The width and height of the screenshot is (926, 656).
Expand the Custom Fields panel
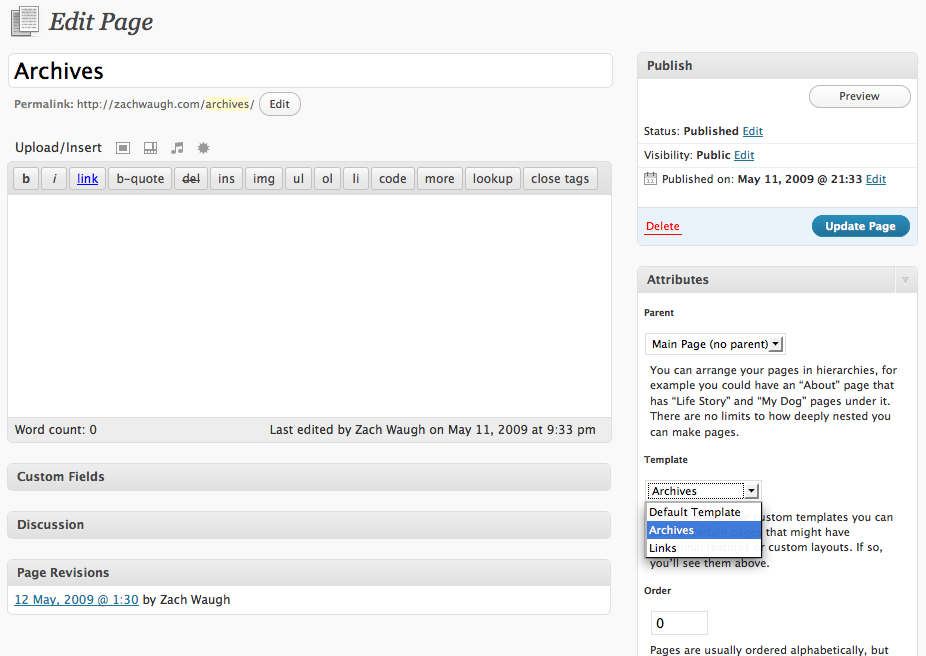pyautogui.click(x=308, y=477)
